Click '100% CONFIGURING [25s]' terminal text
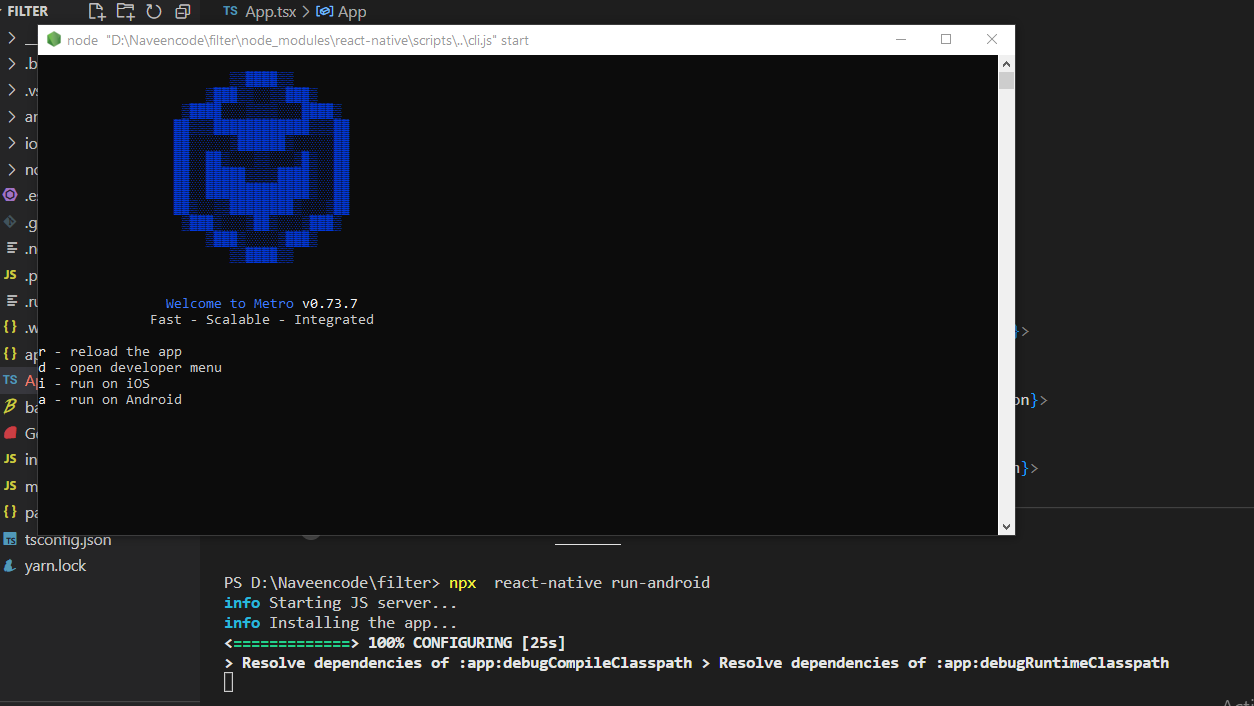Viewport: 1254px width, 706px height. click(x=467, y=643)
